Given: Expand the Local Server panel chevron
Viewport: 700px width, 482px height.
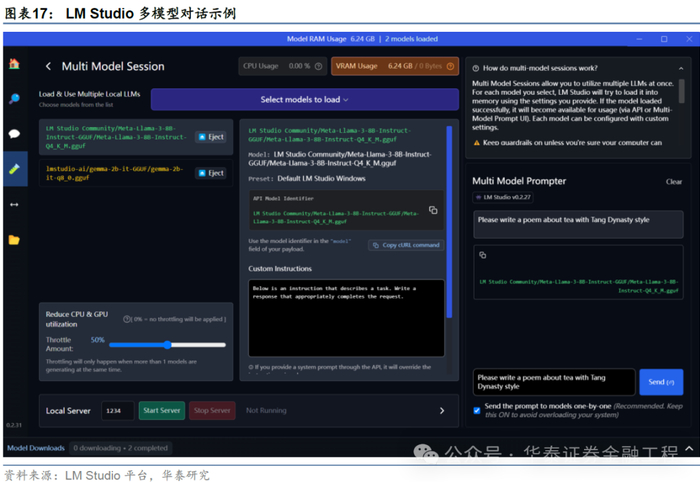Looking at the screenshot, I should point(442,411).
